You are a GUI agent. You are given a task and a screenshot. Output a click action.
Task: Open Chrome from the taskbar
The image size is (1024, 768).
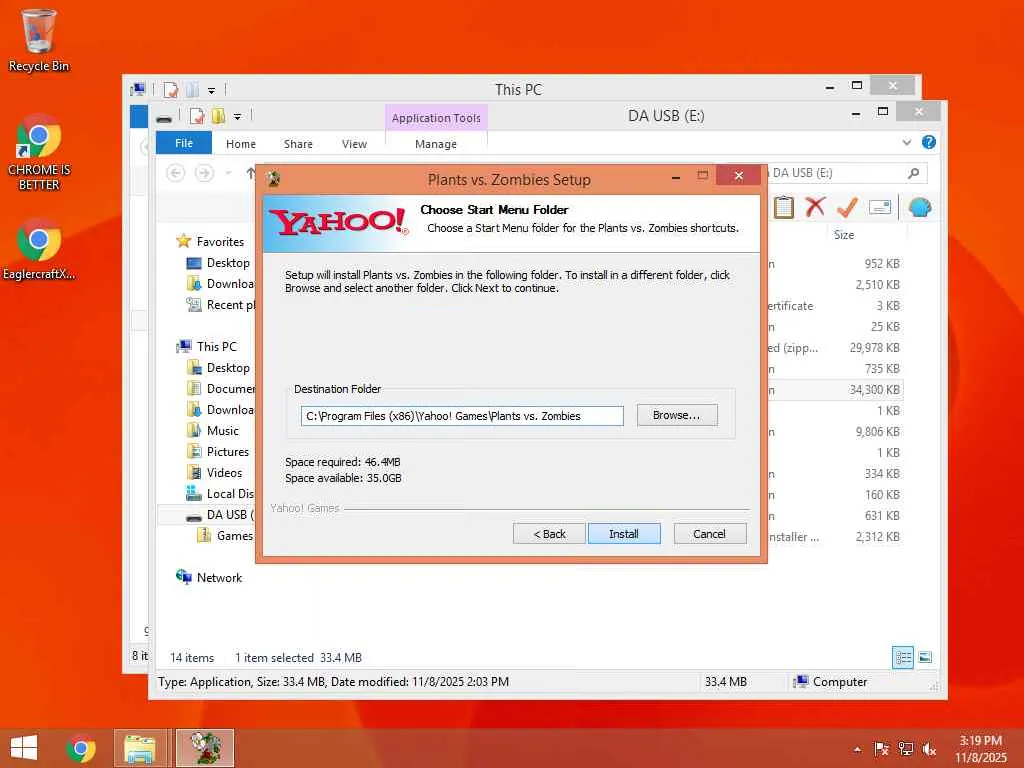pyautogui.click(x=81, y=748)
